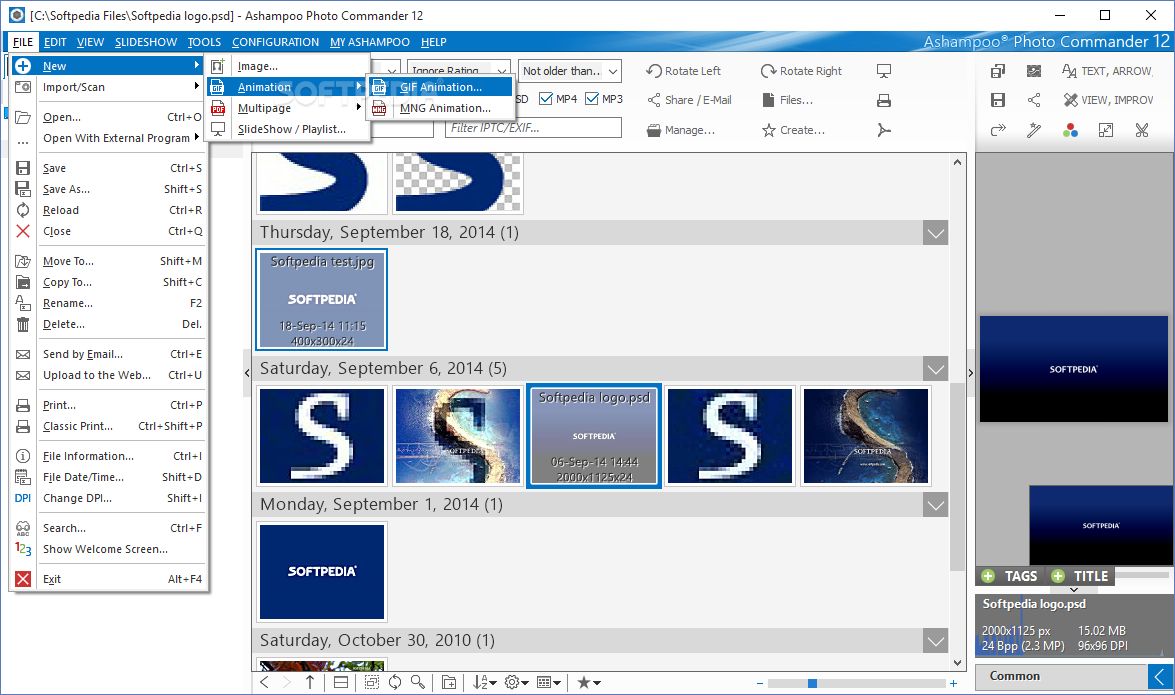Click the plus to enlarge thumbnails
Screen dimensions: 1175x695
[953, 683]
